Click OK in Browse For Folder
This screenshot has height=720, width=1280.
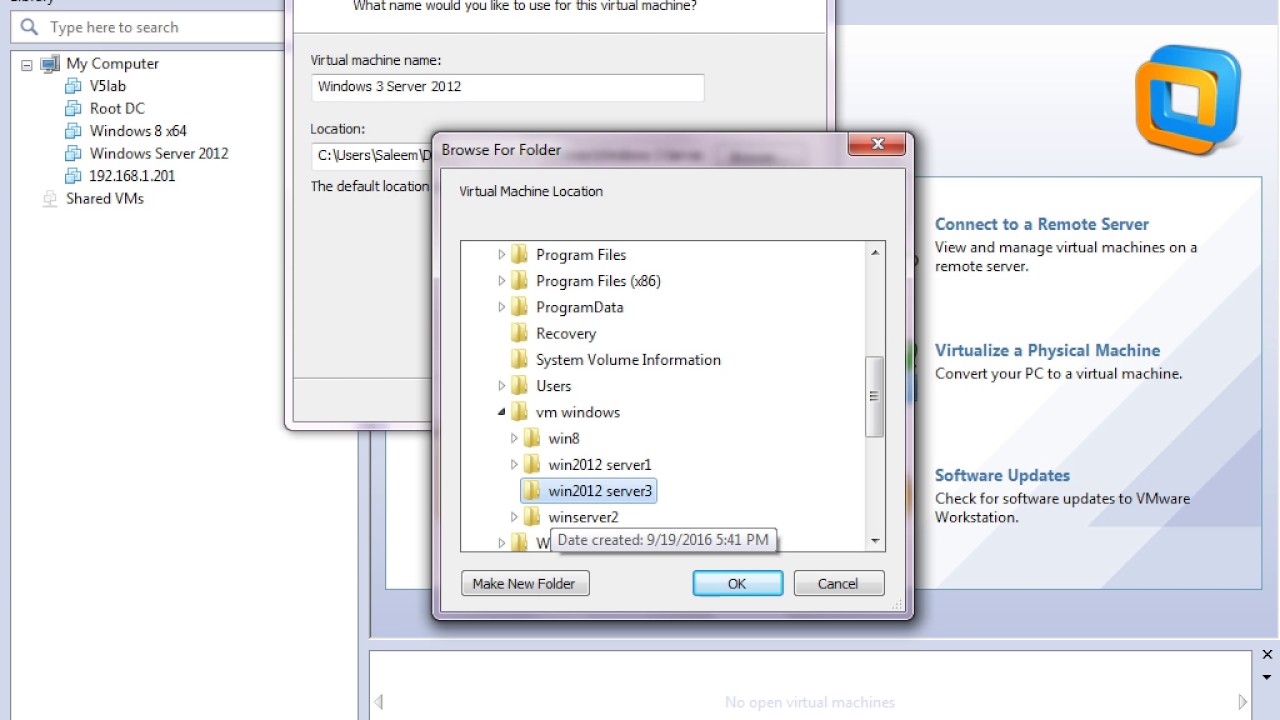(x=737, y=583)
